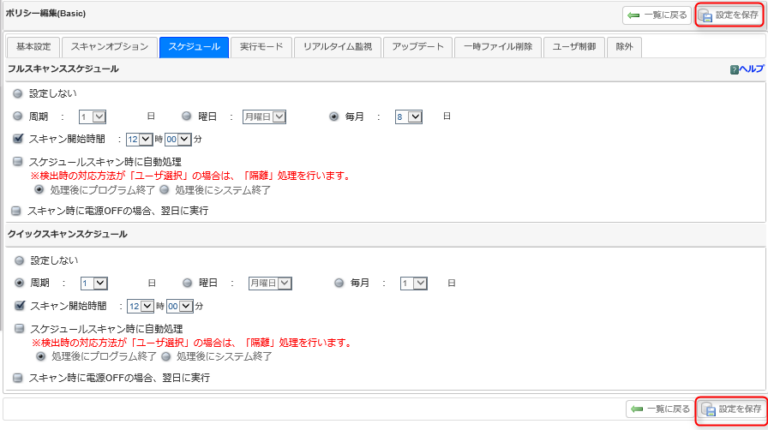The height and width of the screenshot is (430, 768).
Task: Switch to the スキャンオプション tab
Action: point(110,47)
